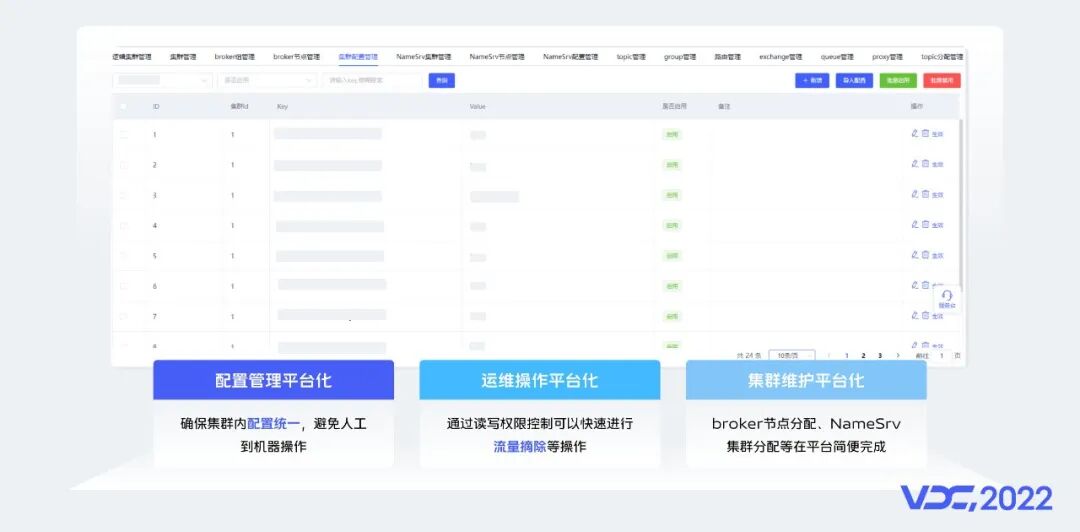Go to previous page with left arrow
Screen dimensions: 1080x532
coord(829,356)
